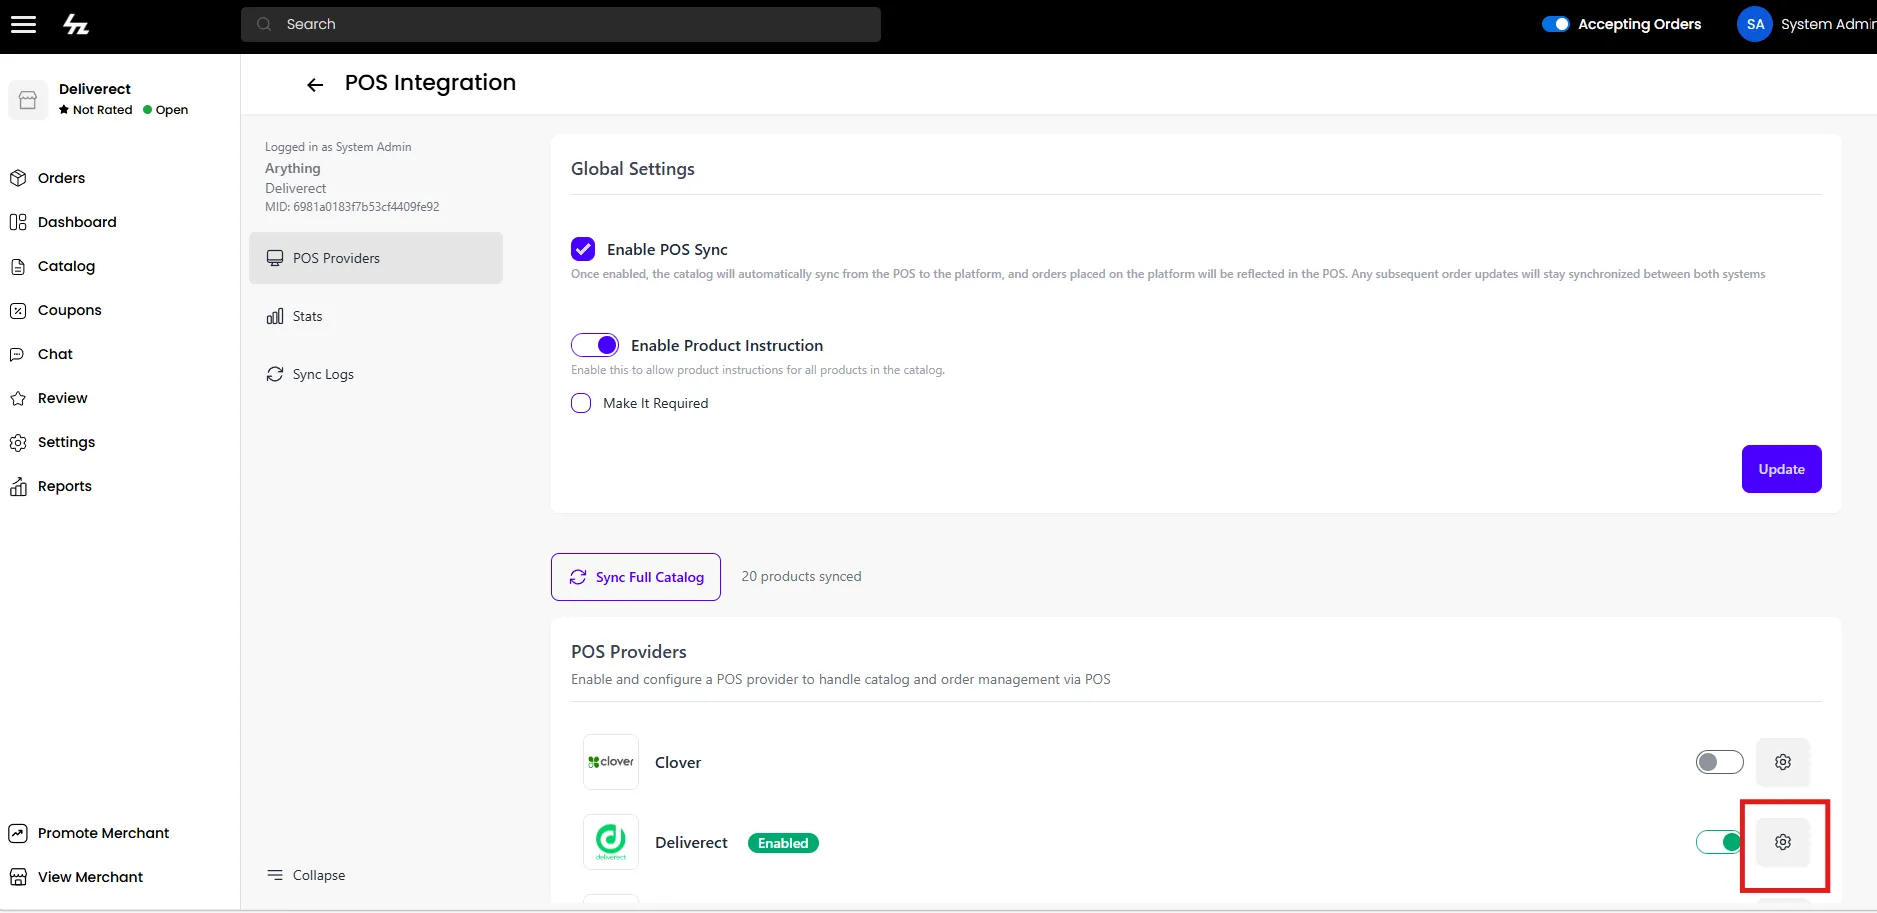Click the Sync Full Catalog button
Screen dimensions: 1877x913
[636, 577]
